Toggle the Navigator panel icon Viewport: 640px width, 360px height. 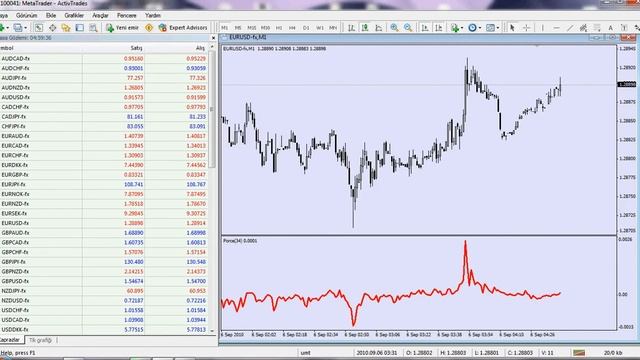[x=66, y=28]
